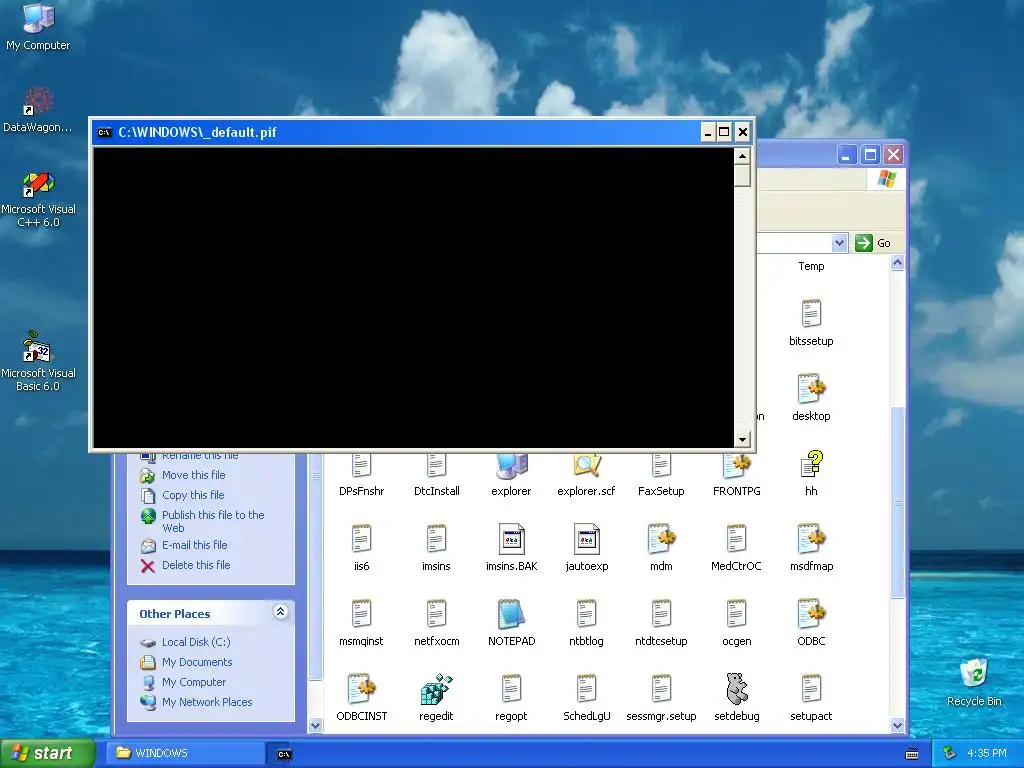Screen dimensions: 1024x768
Task: Switch to command prompt taskbar button
Action: (284, 754)
